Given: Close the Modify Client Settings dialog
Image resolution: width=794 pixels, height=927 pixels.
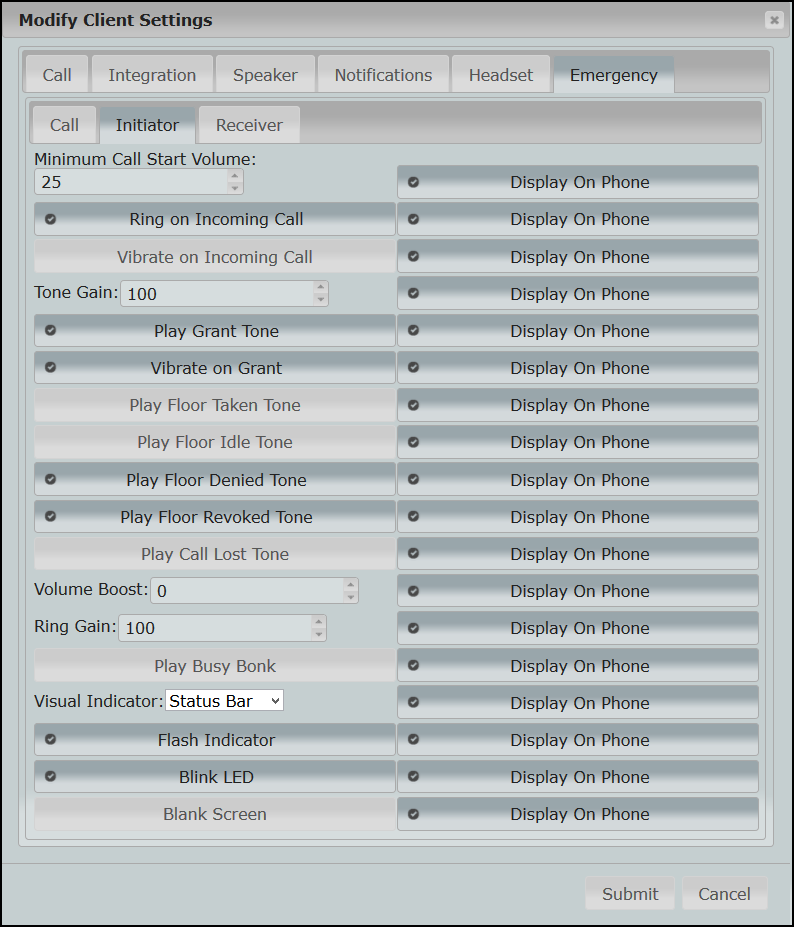Looking at the screenshot, I should pos(774,20).
